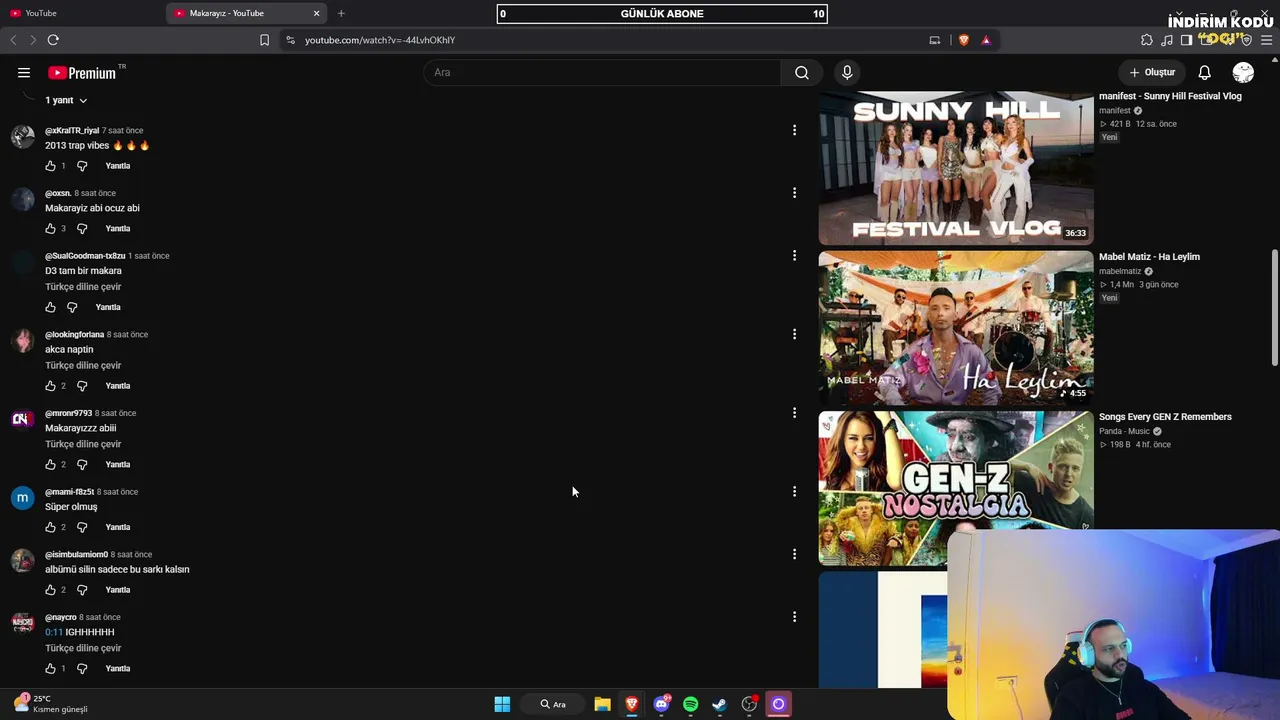The image size is (1280, 720).
Task: Open a new browser tab
Action: [x=341, y=13]
